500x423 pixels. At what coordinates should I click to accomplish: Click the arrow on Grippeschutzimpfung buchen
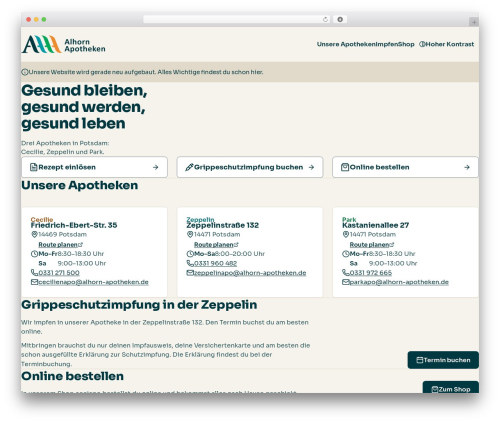(311, 167)
